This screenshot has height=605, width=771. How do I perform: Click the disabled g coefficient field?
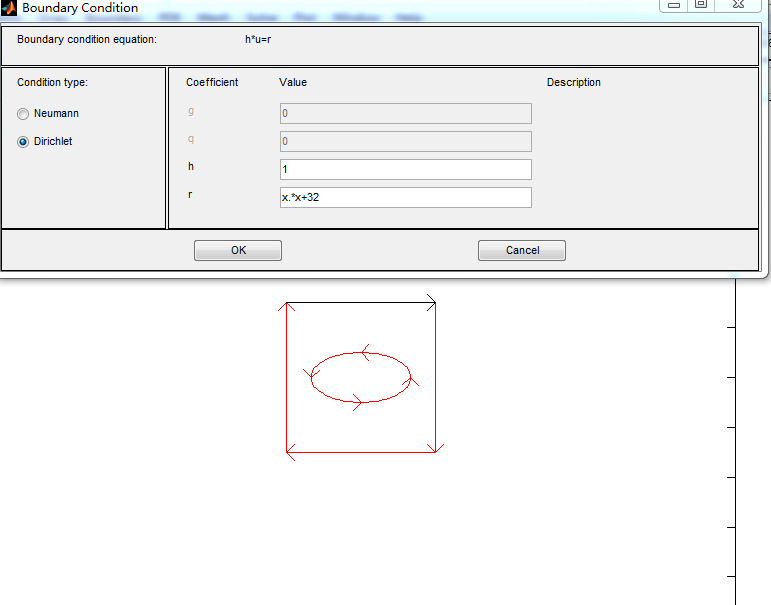[406, 113]
